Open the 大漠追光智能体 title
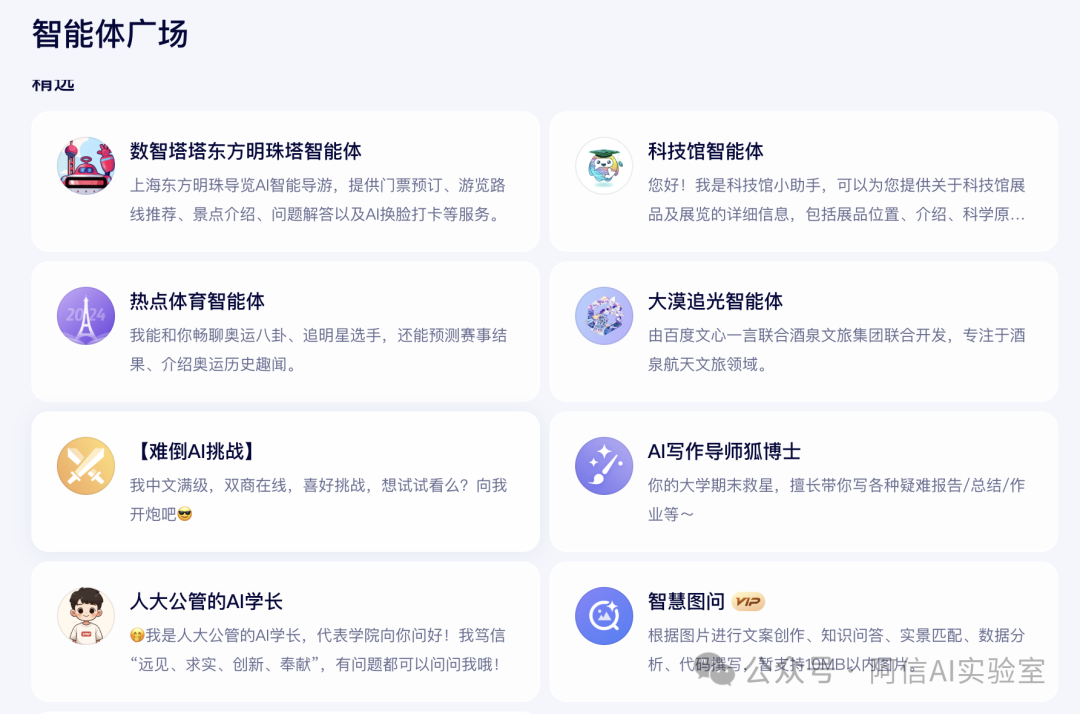 click(715, 301)
